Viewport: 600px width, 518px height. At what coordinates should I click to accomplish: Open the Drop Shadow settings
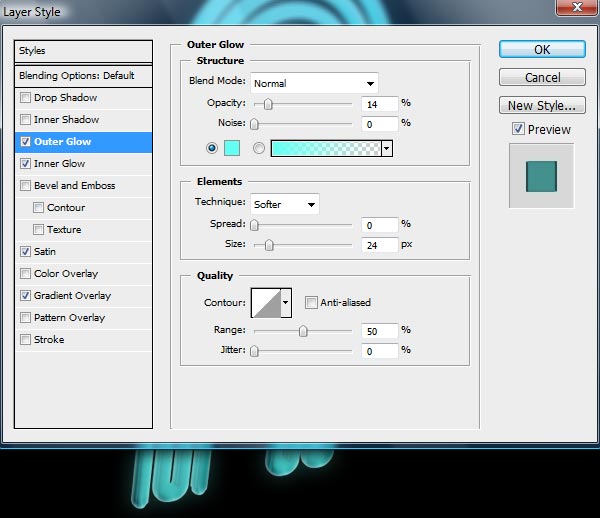65,98
